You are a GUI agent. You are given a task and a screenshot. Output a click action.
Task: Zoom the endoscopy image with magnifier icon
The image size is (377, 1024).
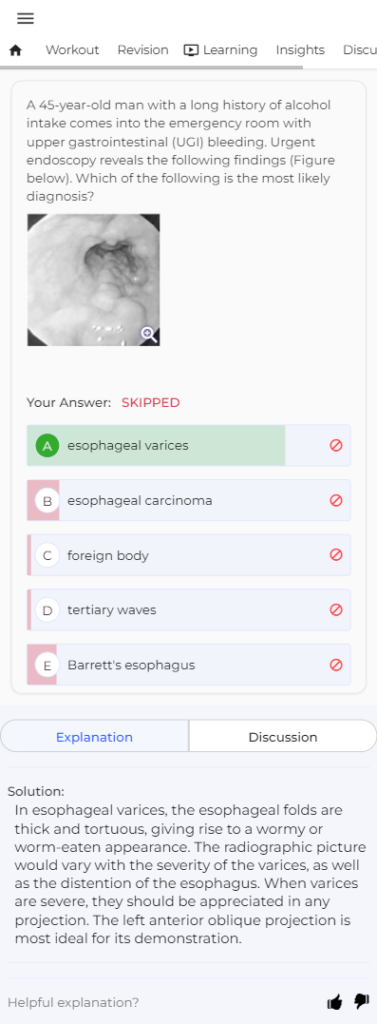[x=149, y=335]
